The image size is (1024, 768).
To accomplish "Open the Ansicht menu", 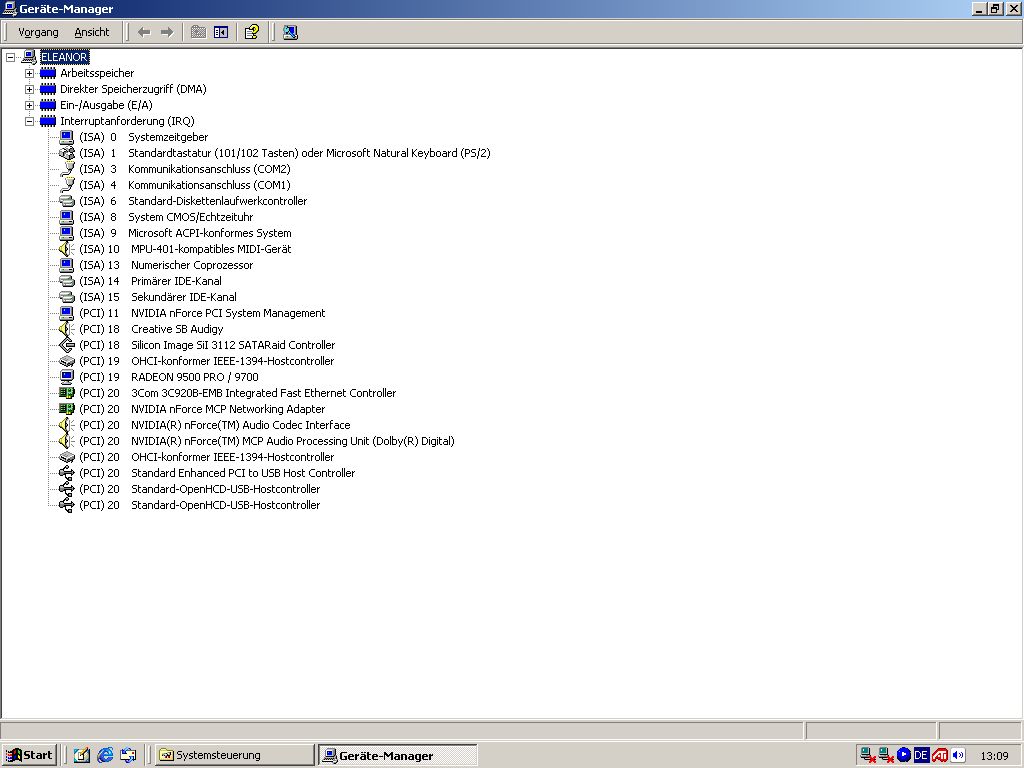I will coord(92,32).
